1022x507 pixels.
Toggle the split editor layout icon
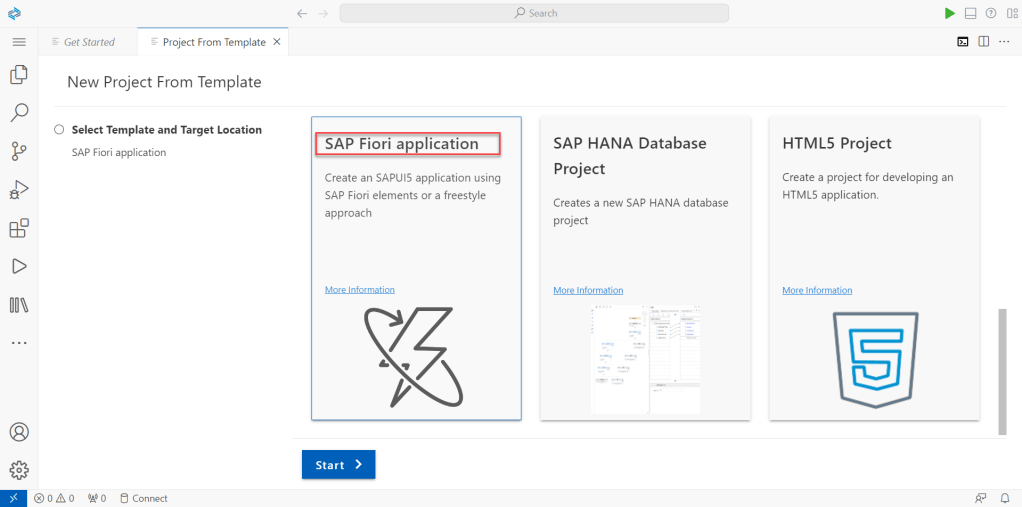click(984, 41)
